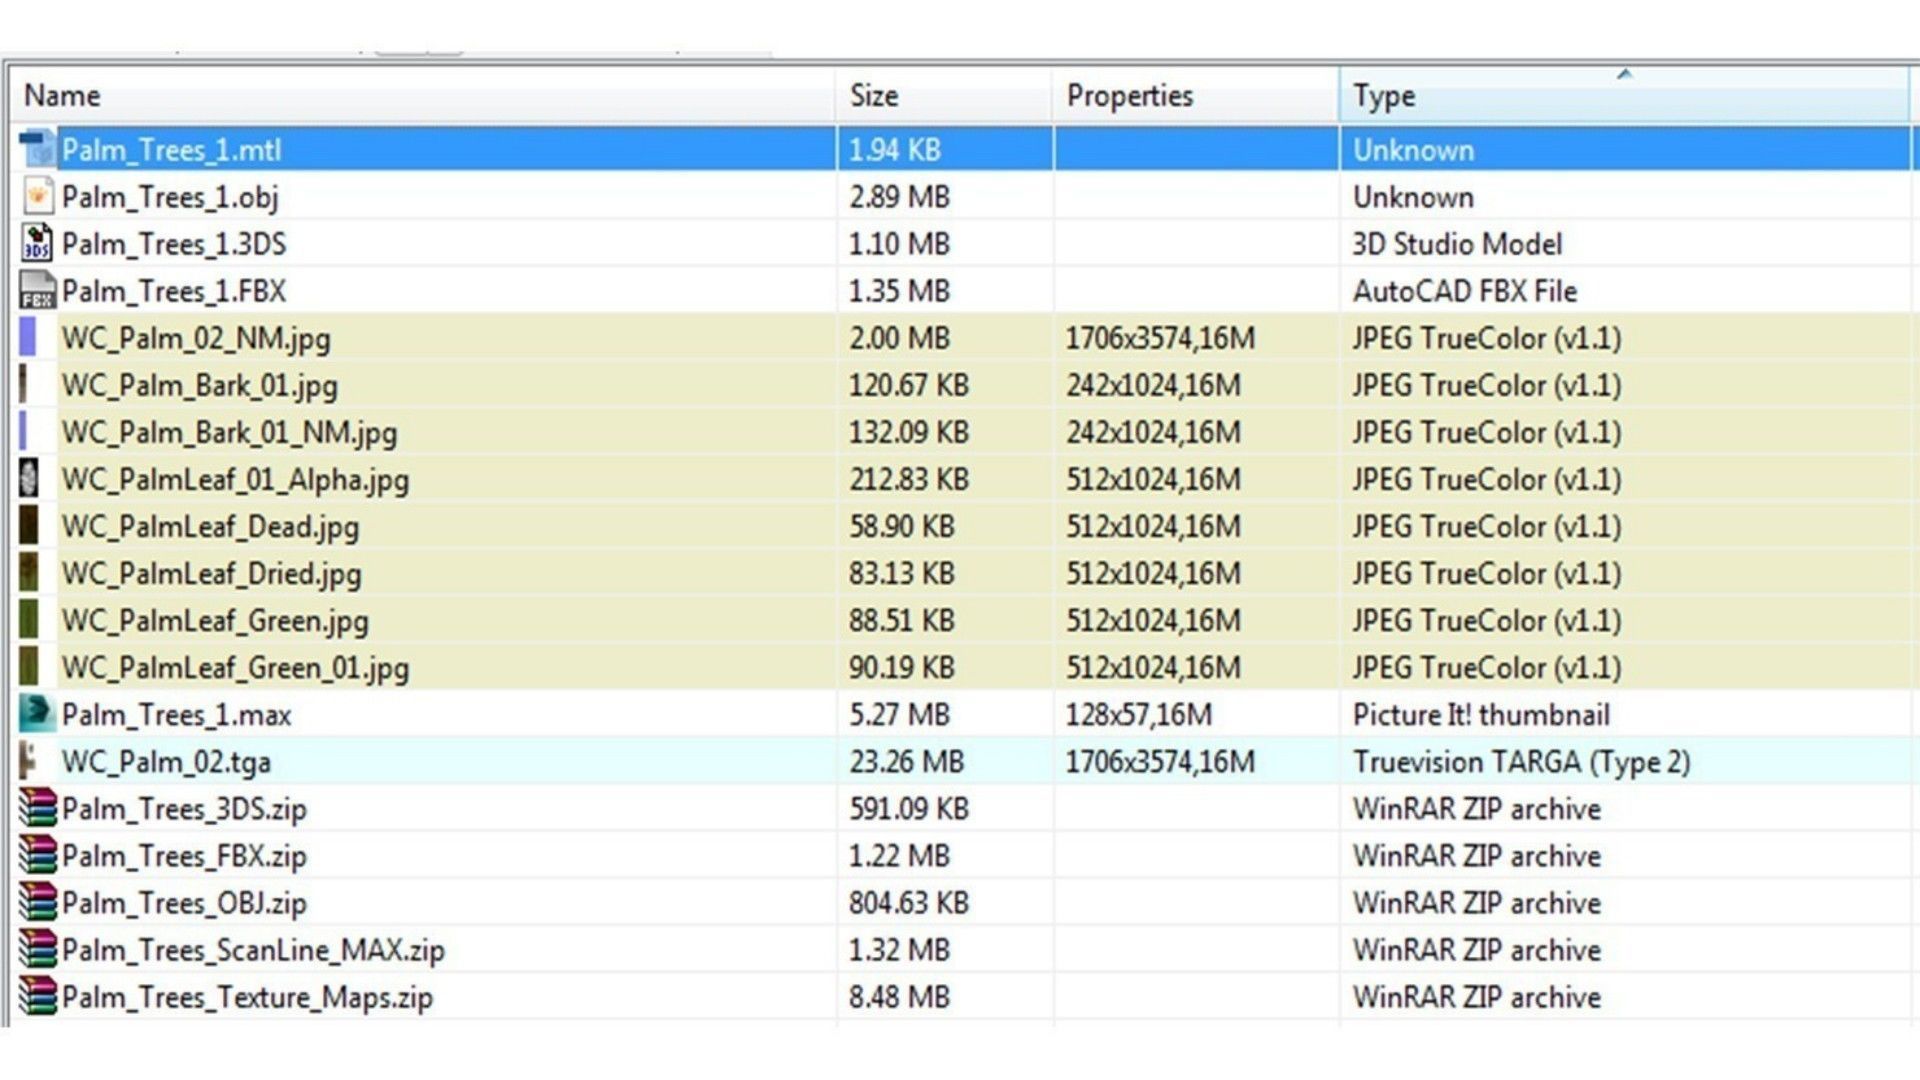Click the Palm_Trees_FBX.zip archive icon

point(37,855)
